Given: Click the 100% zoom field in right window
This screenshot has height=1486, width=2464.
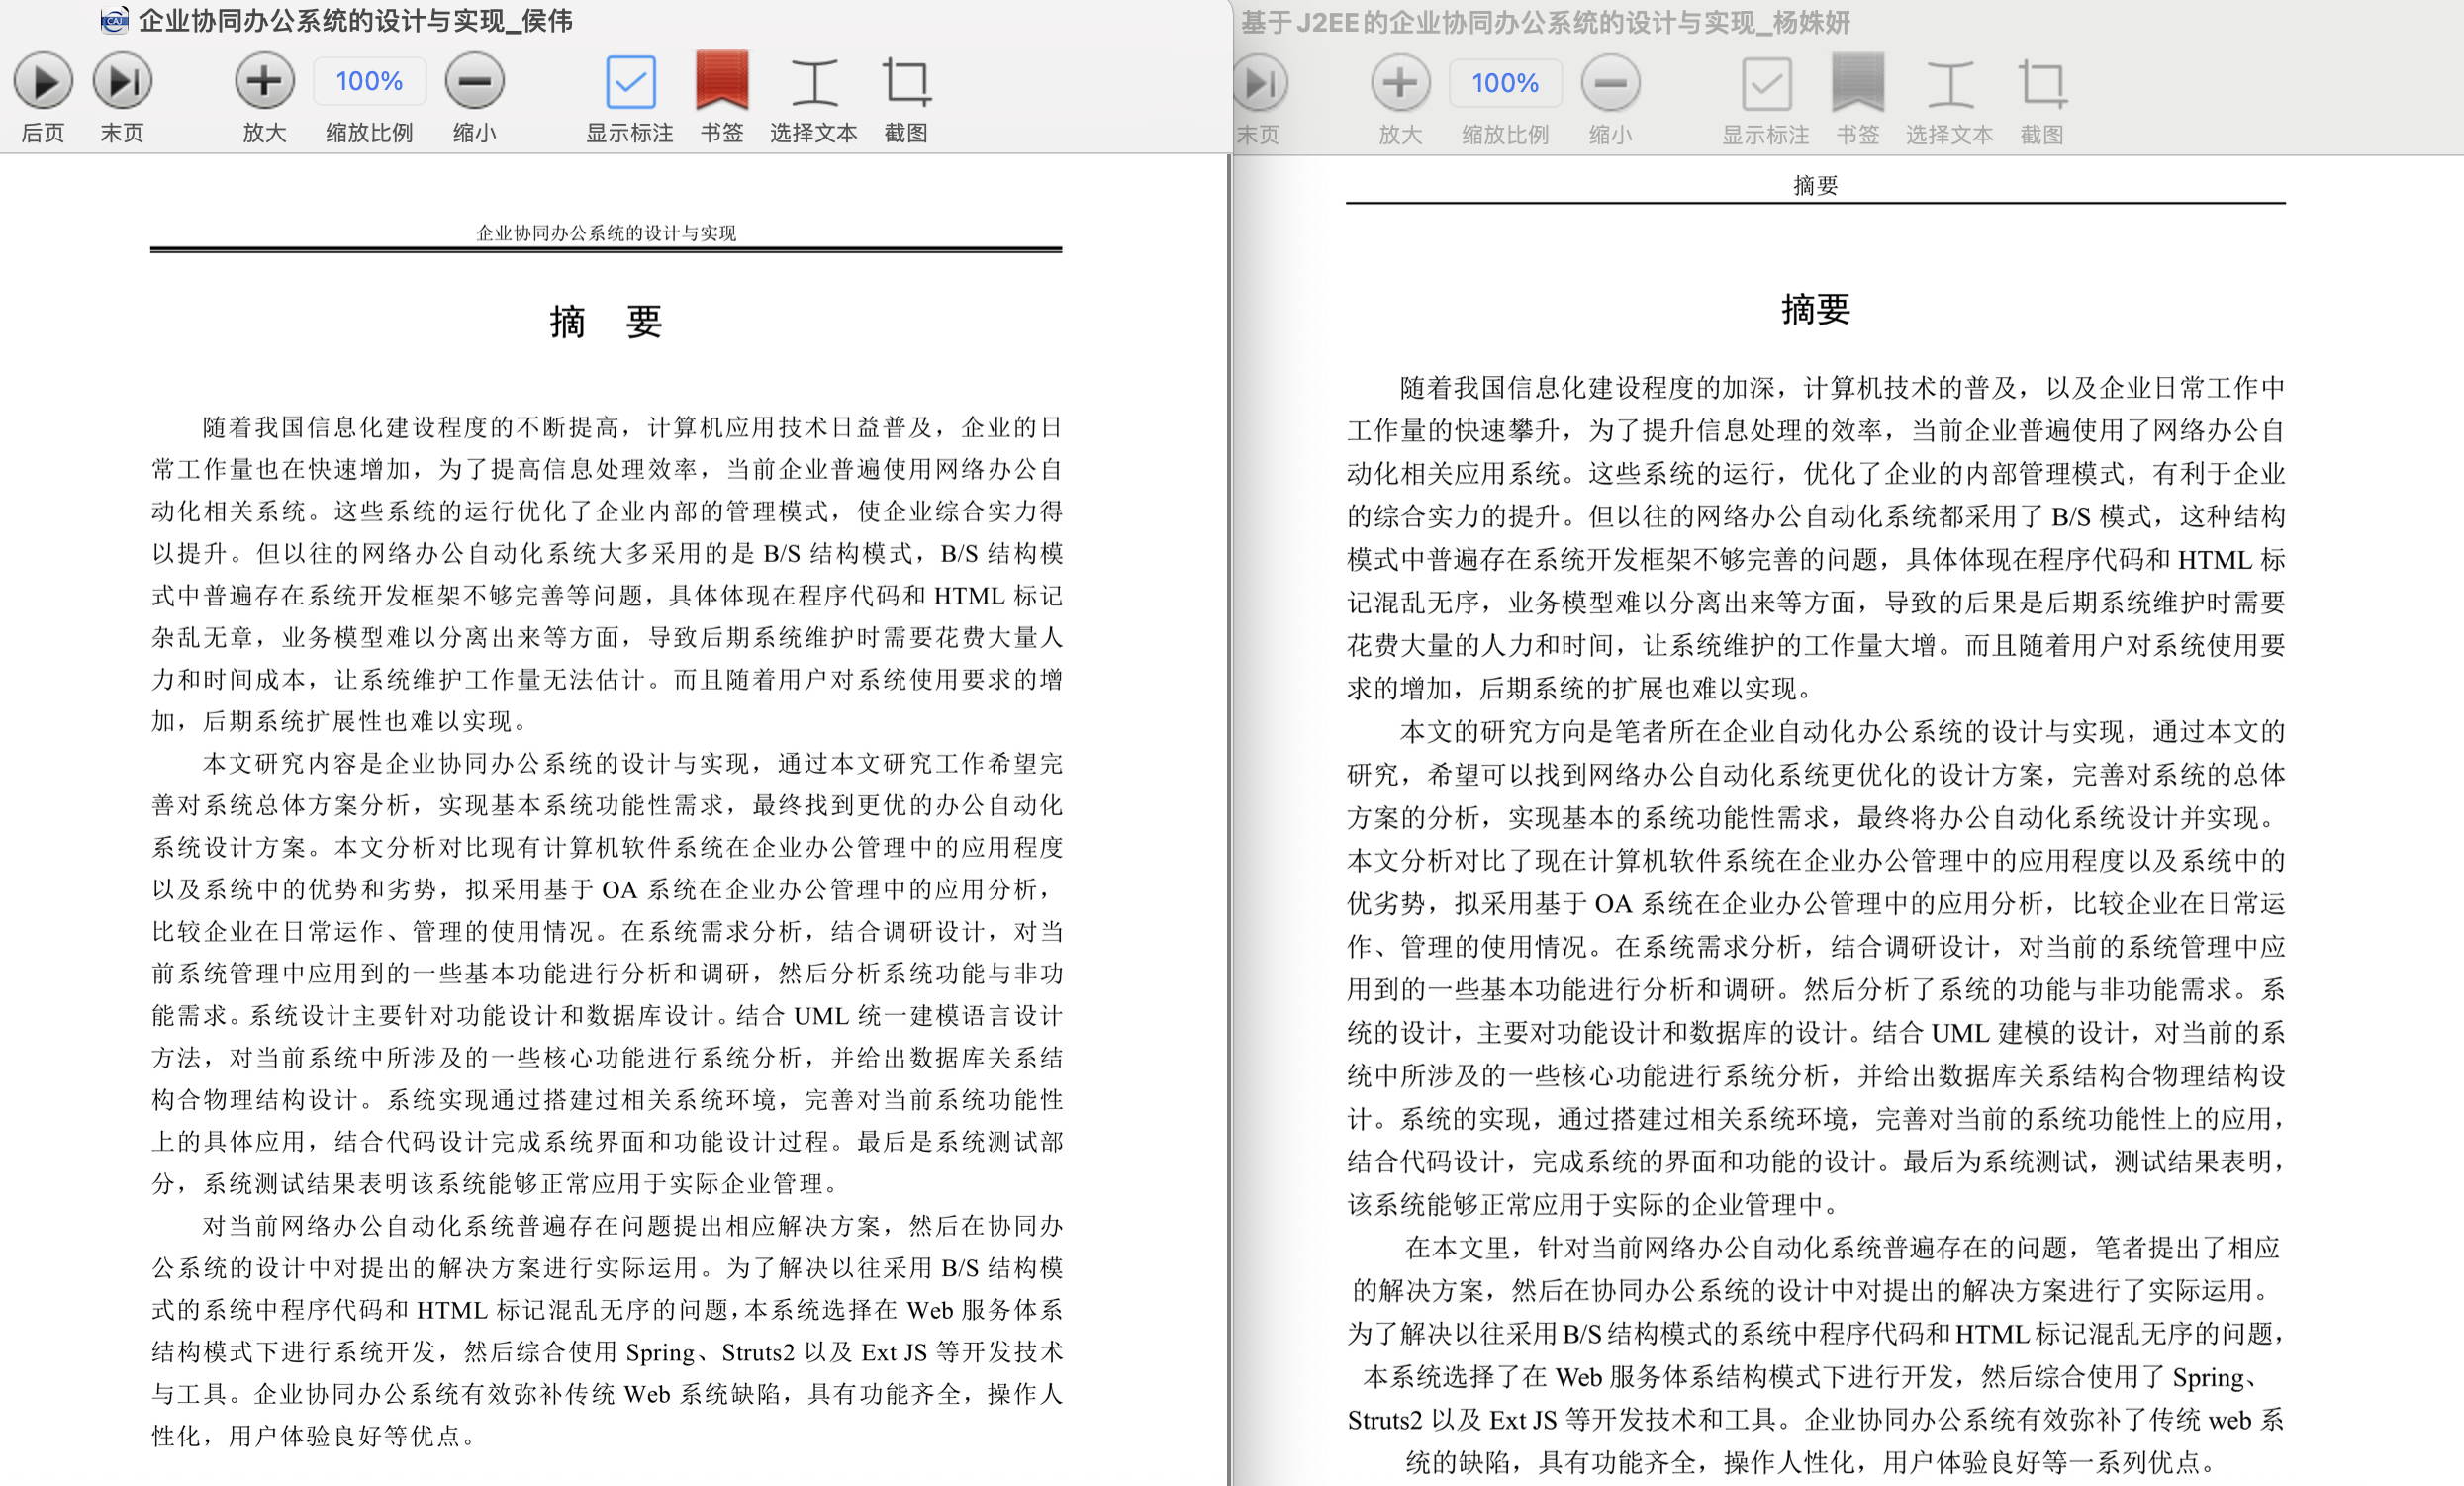Looking at the screenshot, I should [1505, 84].
